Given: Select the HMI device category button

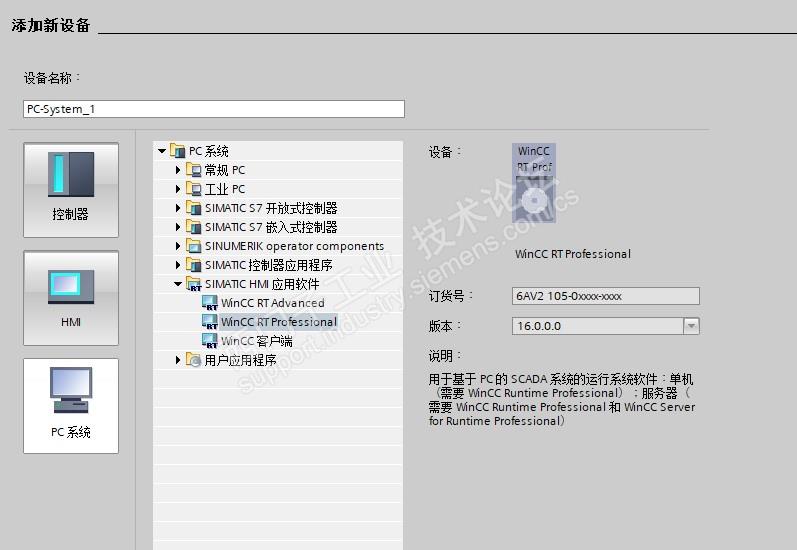Looking at the screenshot, I should click(71, 298).
